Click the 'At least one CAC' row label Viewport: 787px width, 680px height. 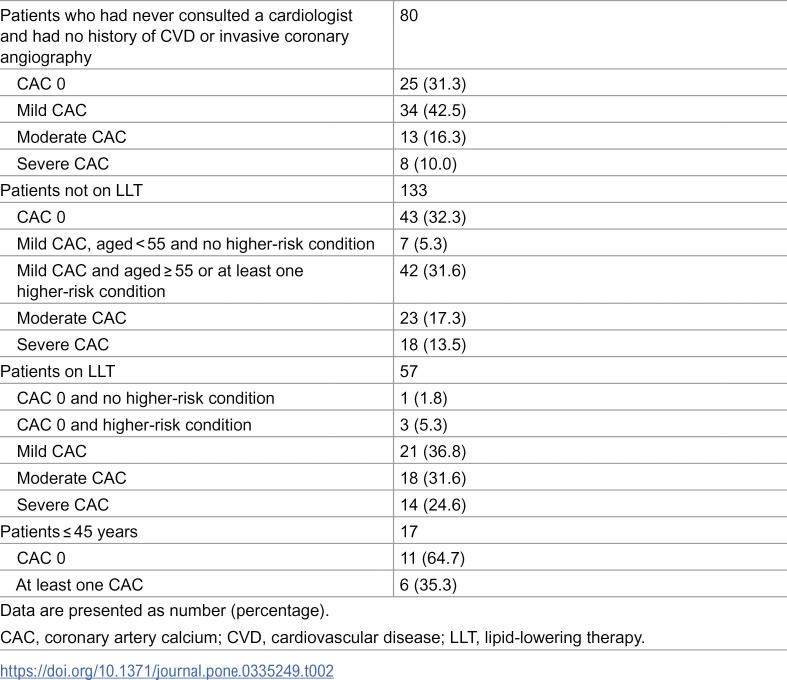pyautogui.click(x=79, y=585)
